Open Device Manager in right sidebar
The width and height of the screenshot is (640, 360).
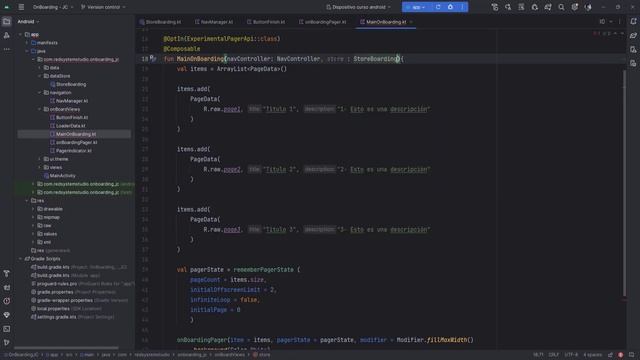tap(633, 49)
